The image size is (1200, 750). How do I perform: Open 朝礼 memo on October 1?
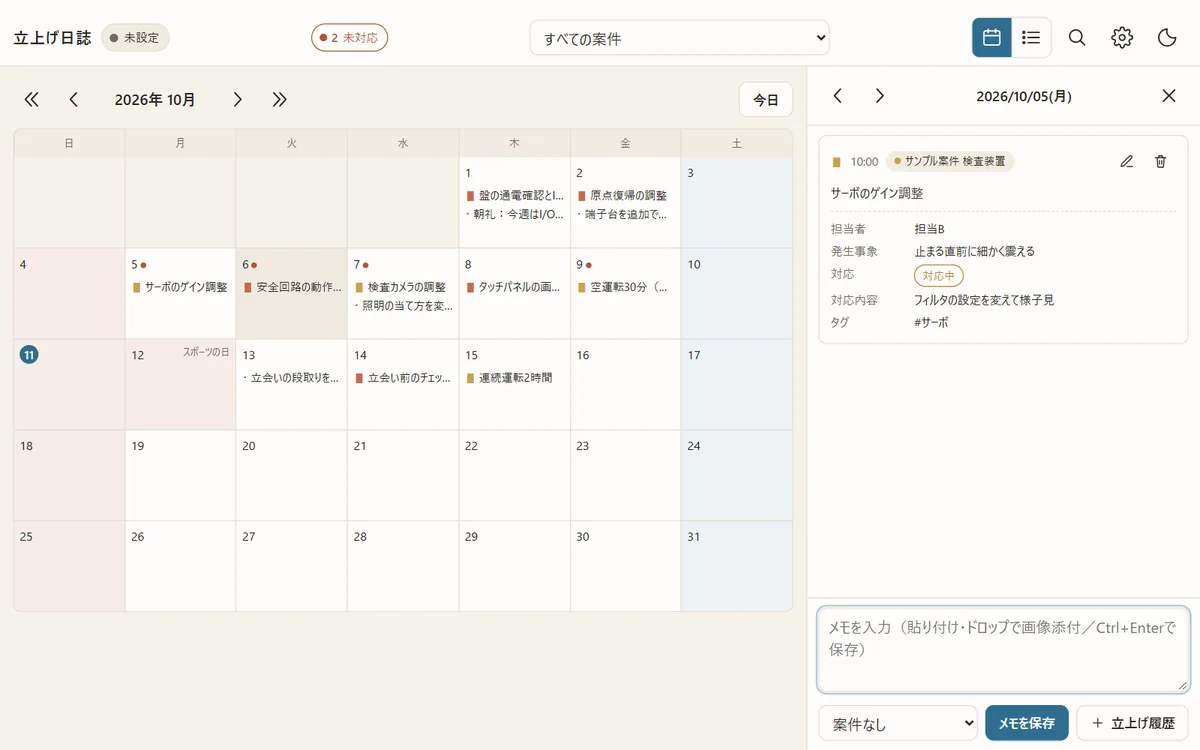pyautogui.click(x=514, y=214)
